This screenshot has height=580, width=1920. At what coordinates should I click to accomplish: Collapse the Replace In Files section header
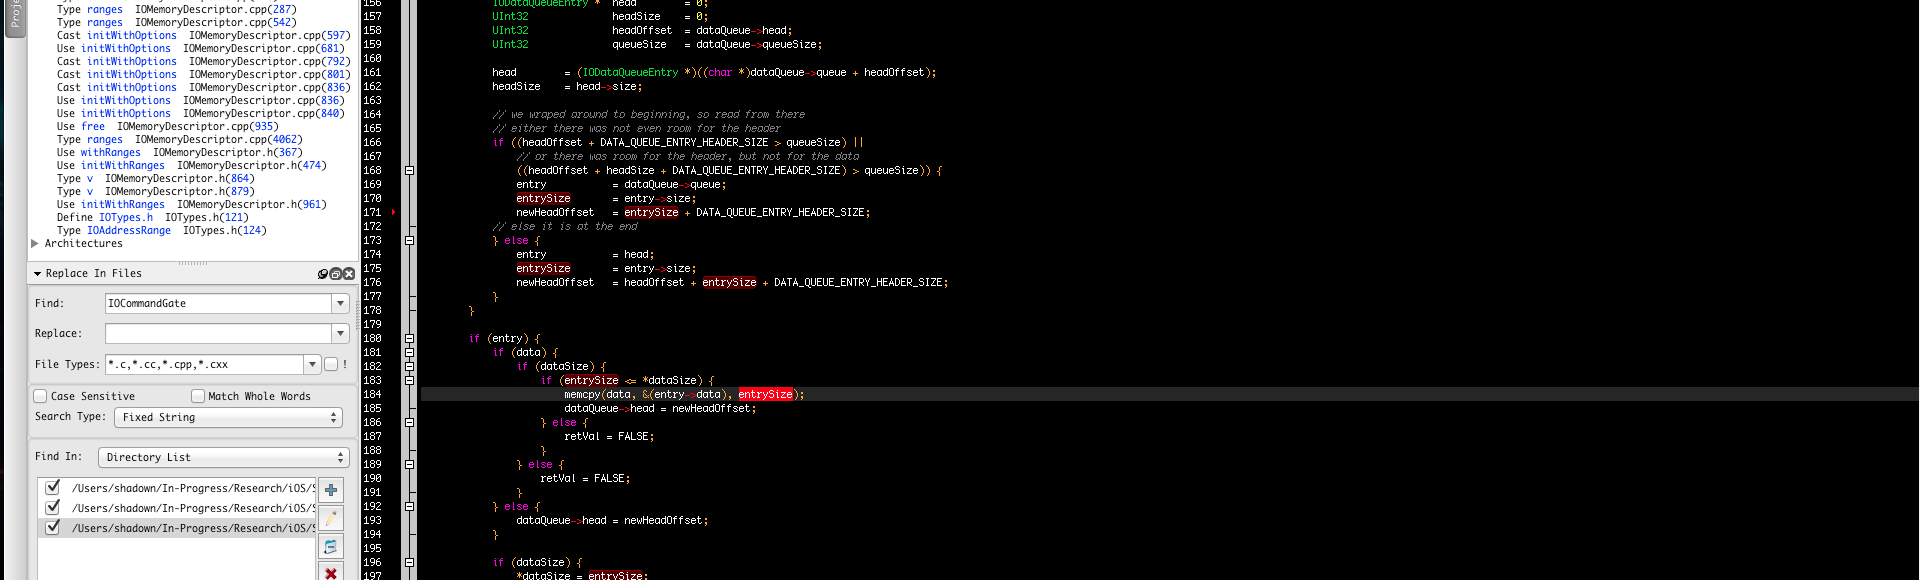(x=38, y=273)
